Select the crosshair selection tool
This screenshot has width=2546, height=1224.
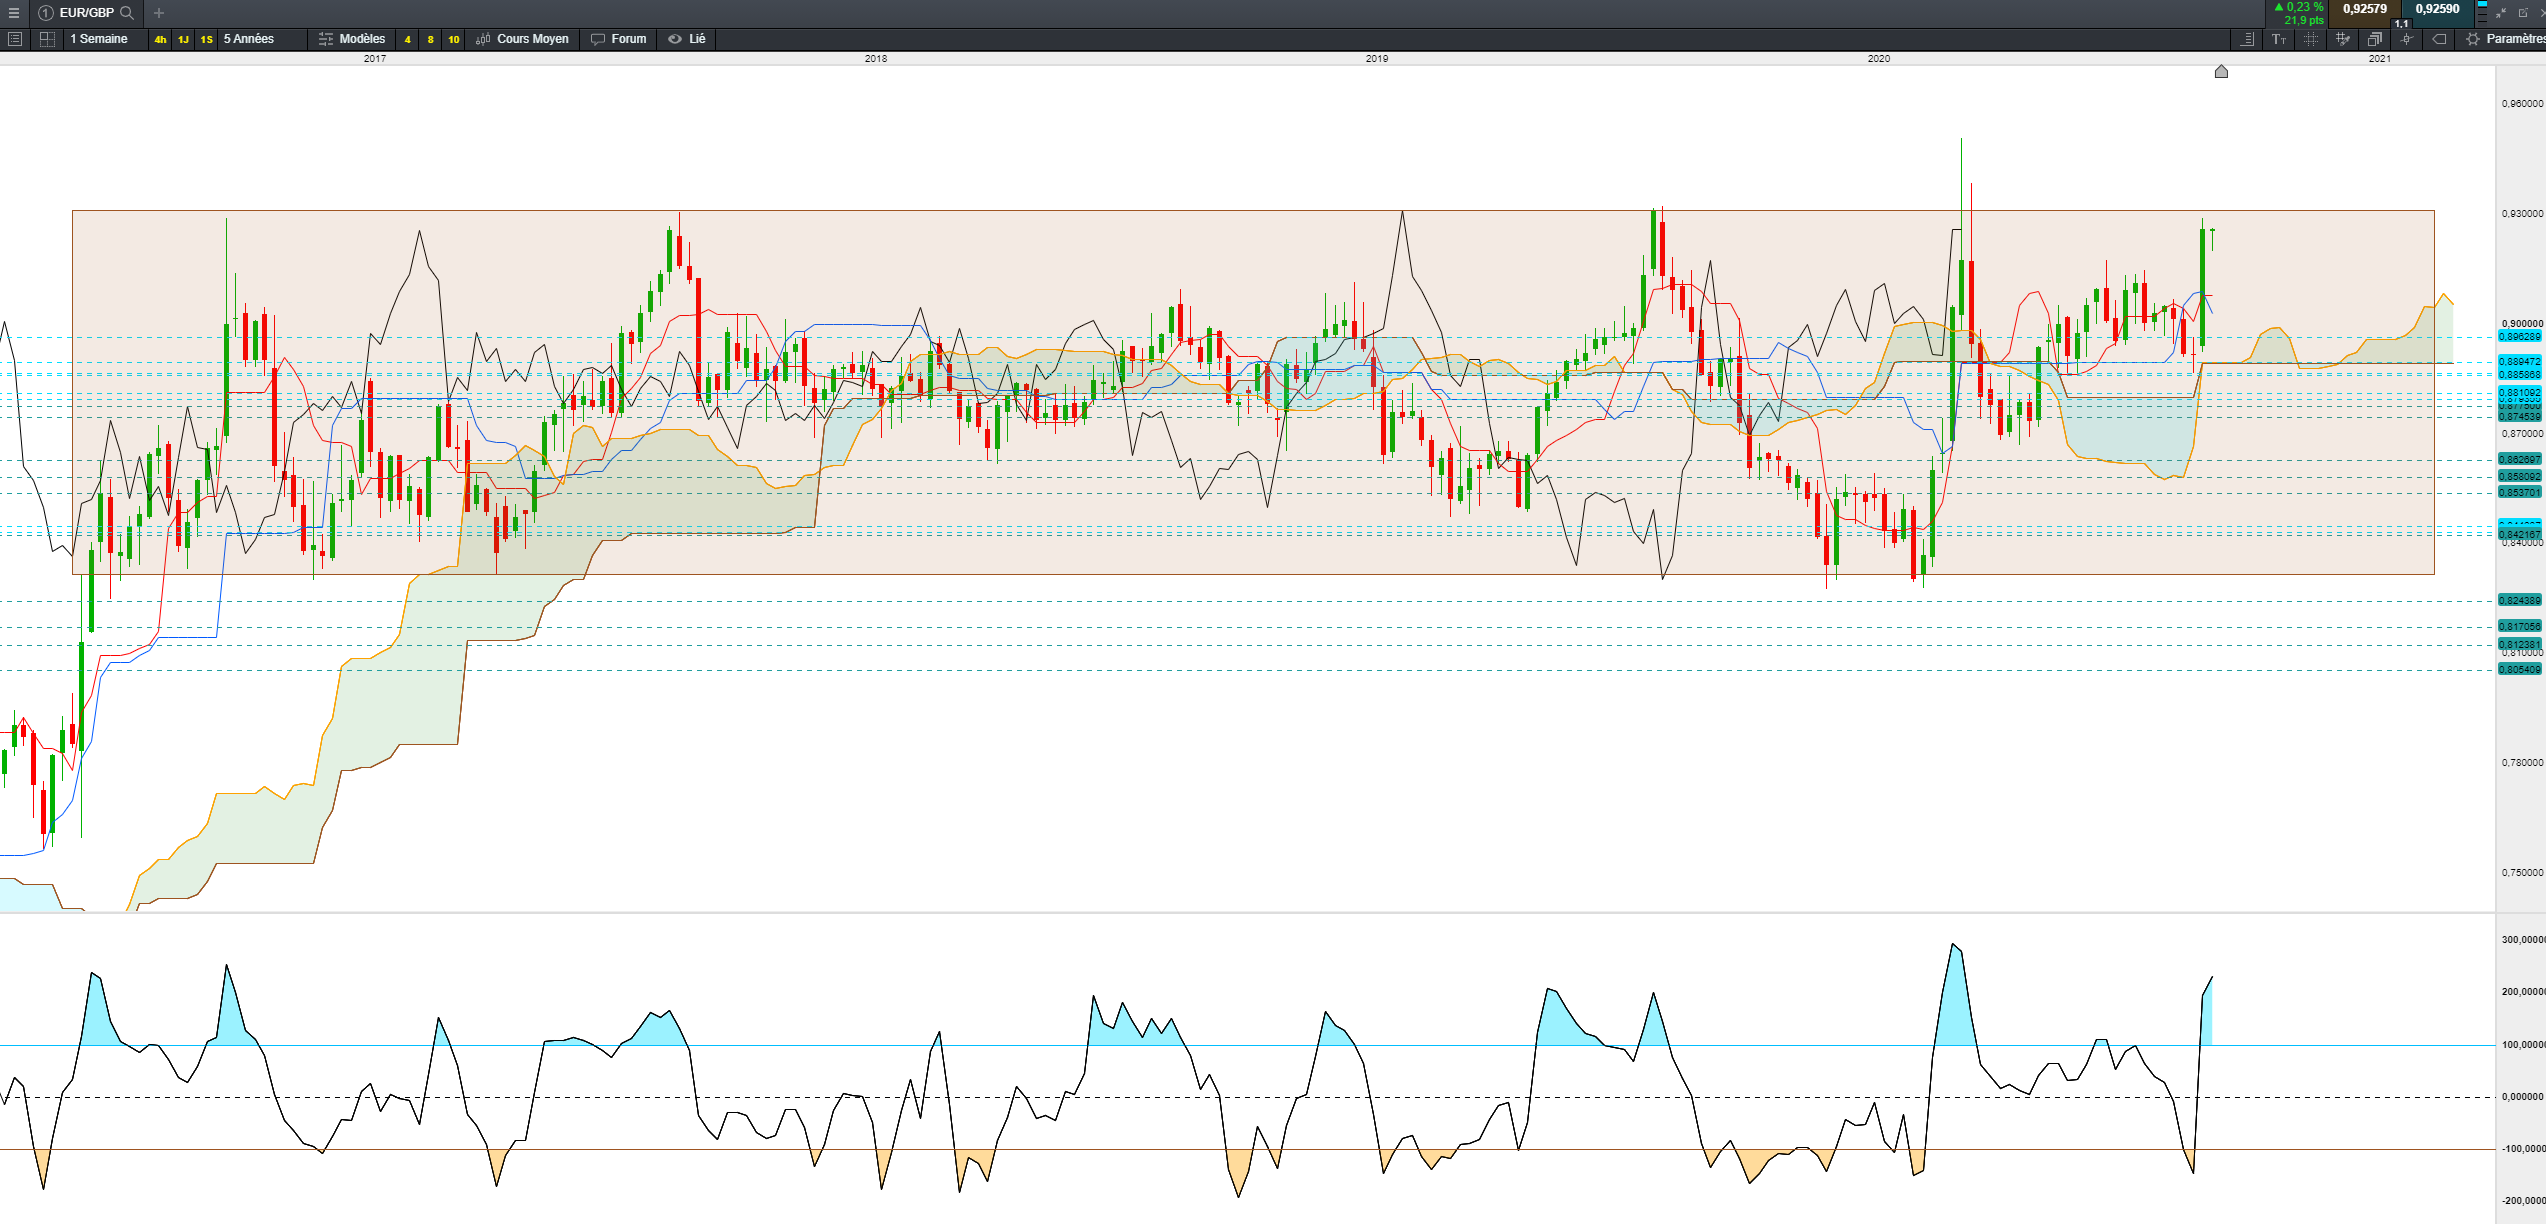pos(2311,39)
